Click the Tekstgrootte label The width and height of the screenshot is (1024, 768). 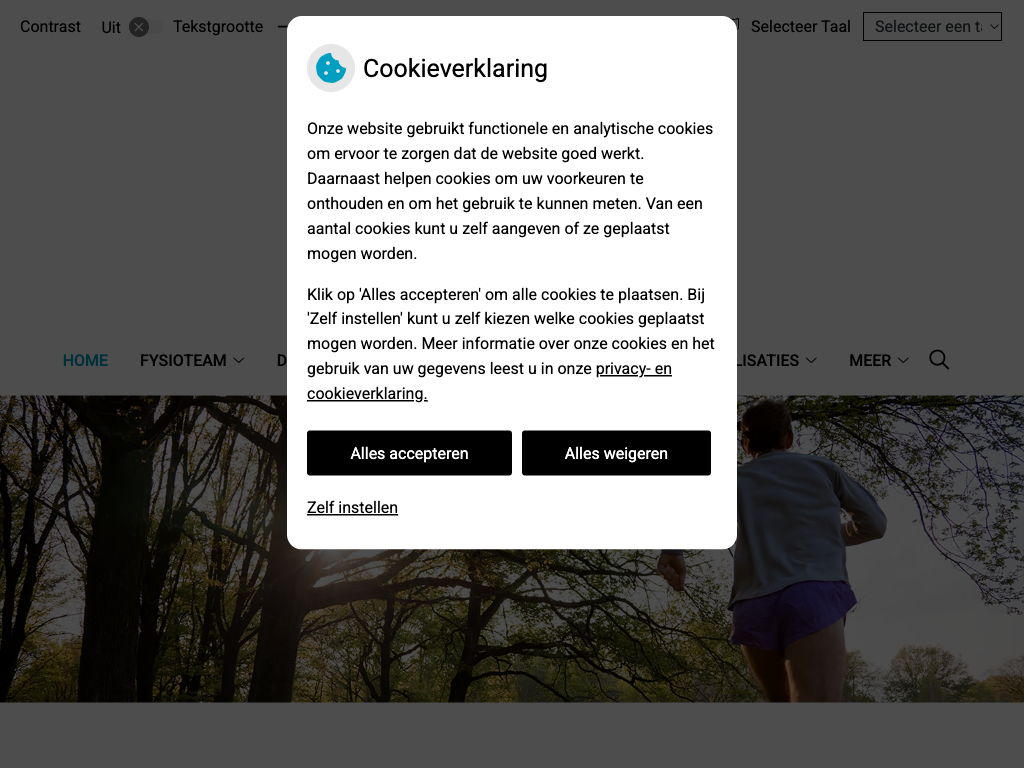218,27
